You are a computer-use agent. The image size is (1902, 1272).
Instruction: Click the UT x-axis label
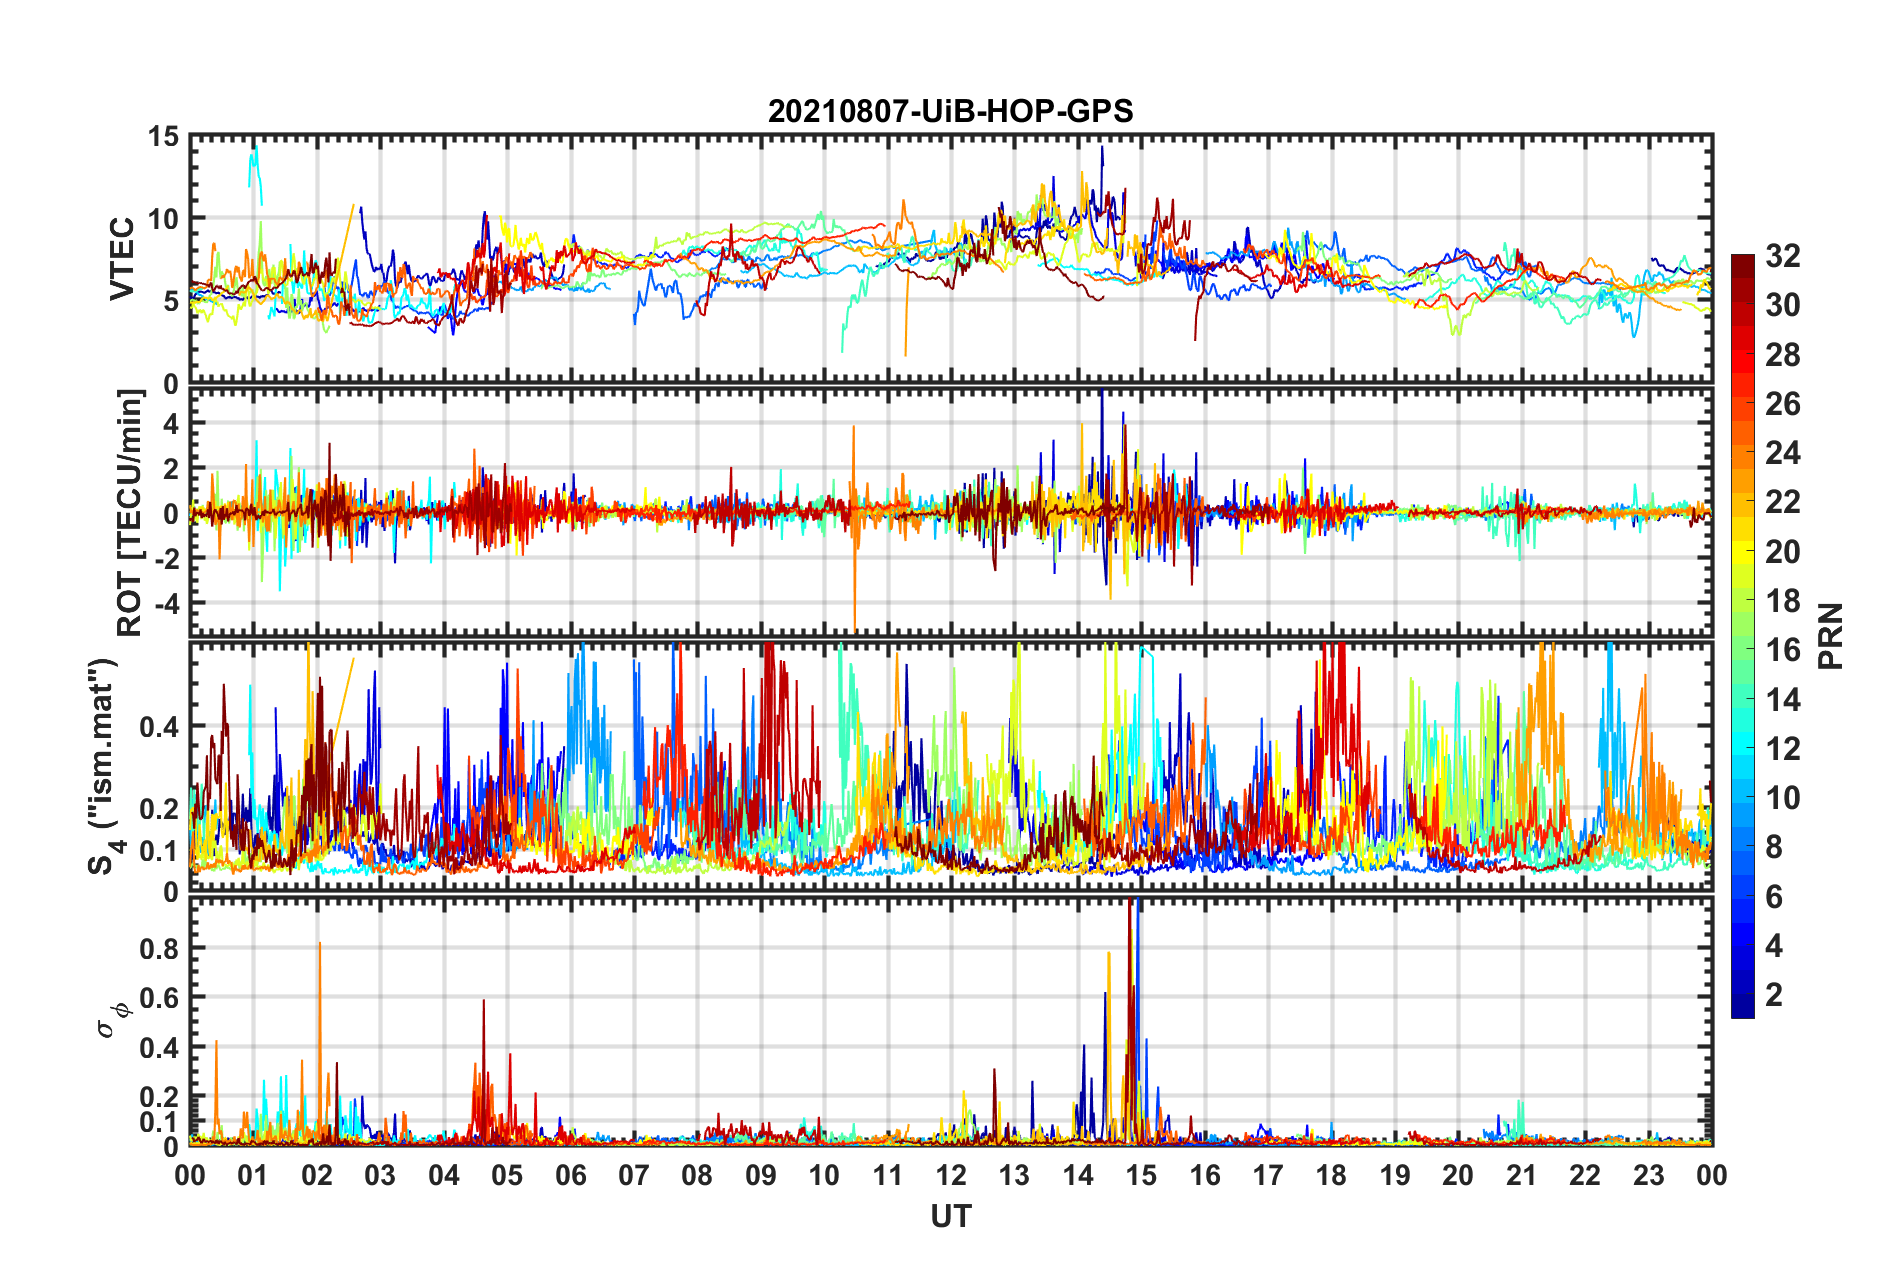(x=951, y=1216)
